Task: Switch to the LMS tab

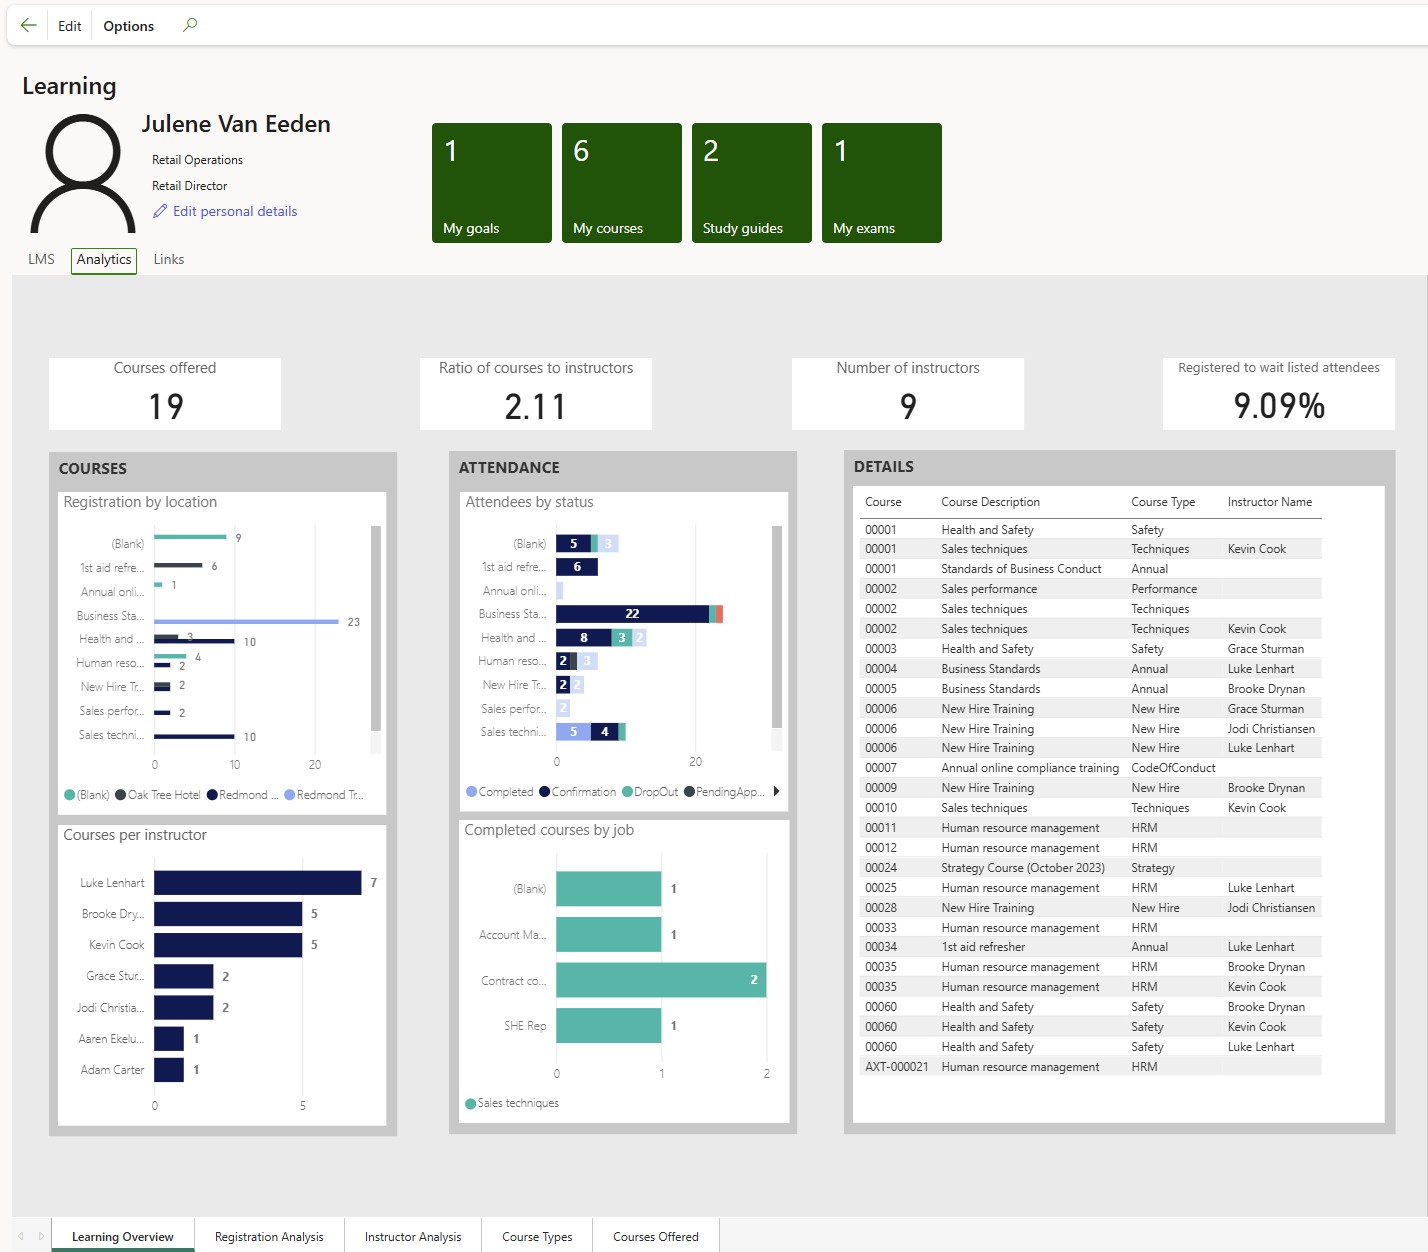Action: pos(41,259)
